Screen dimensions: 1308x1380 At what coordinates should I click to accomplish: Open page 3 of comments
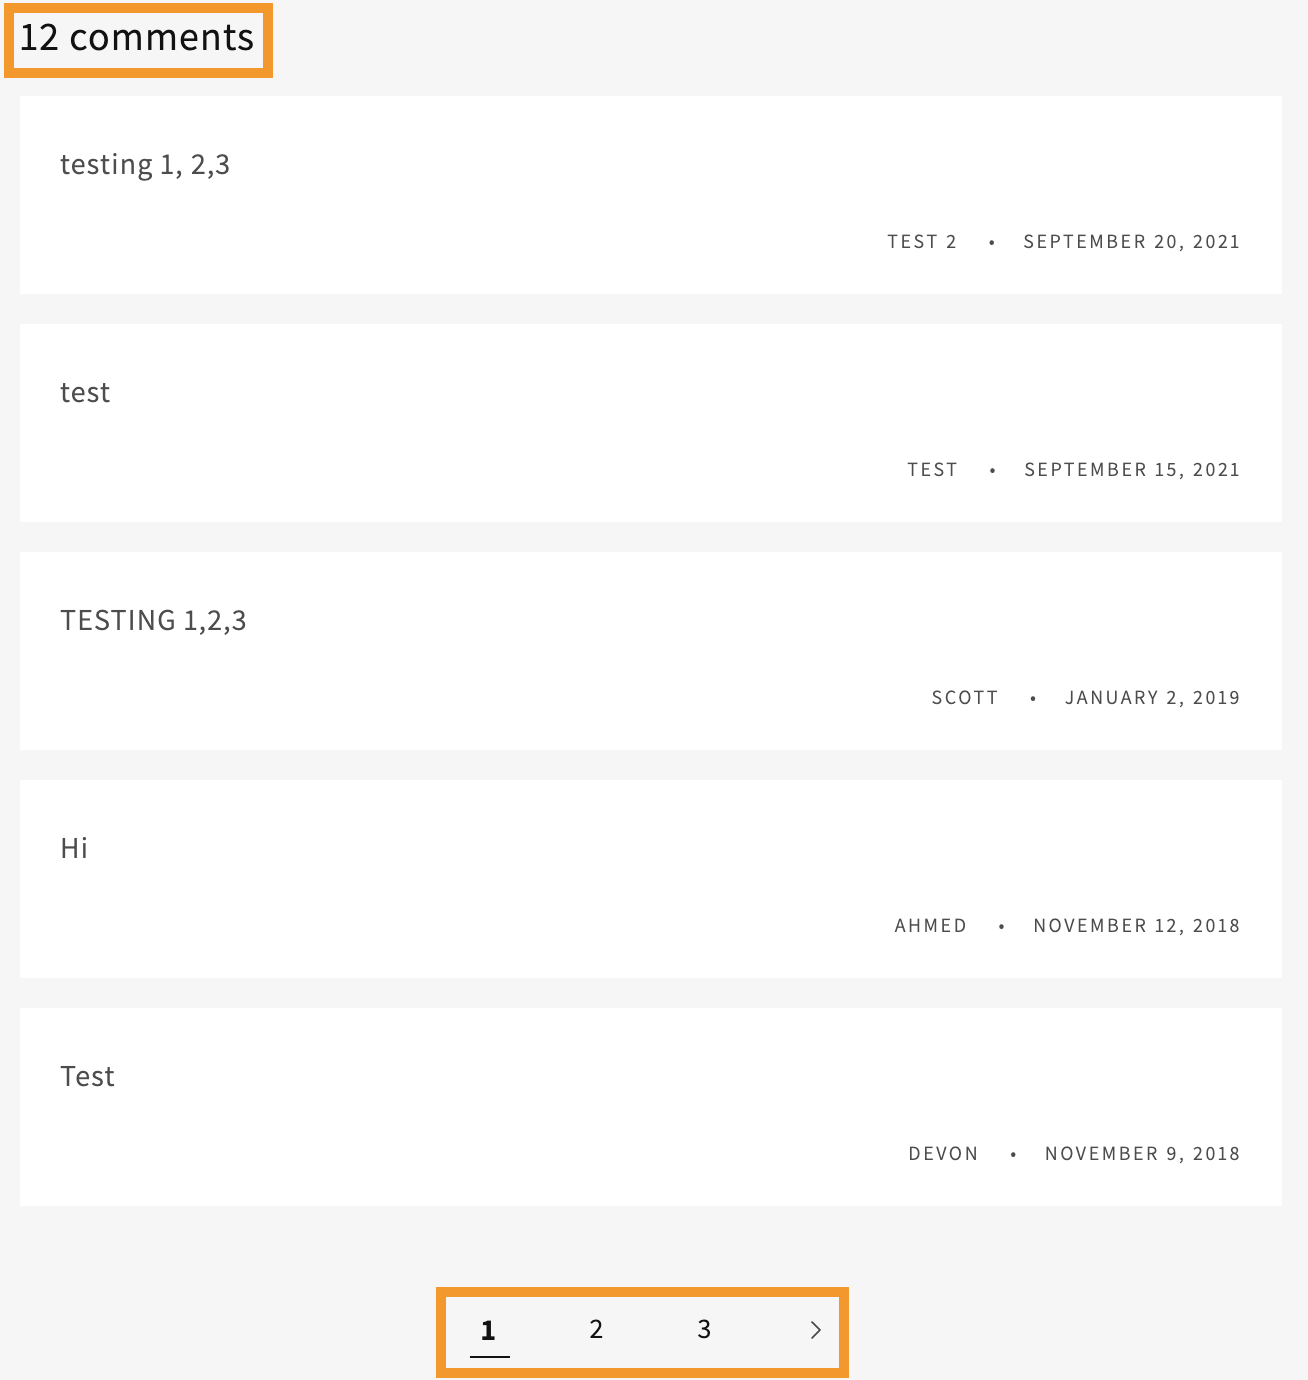tap(704, 1330)
